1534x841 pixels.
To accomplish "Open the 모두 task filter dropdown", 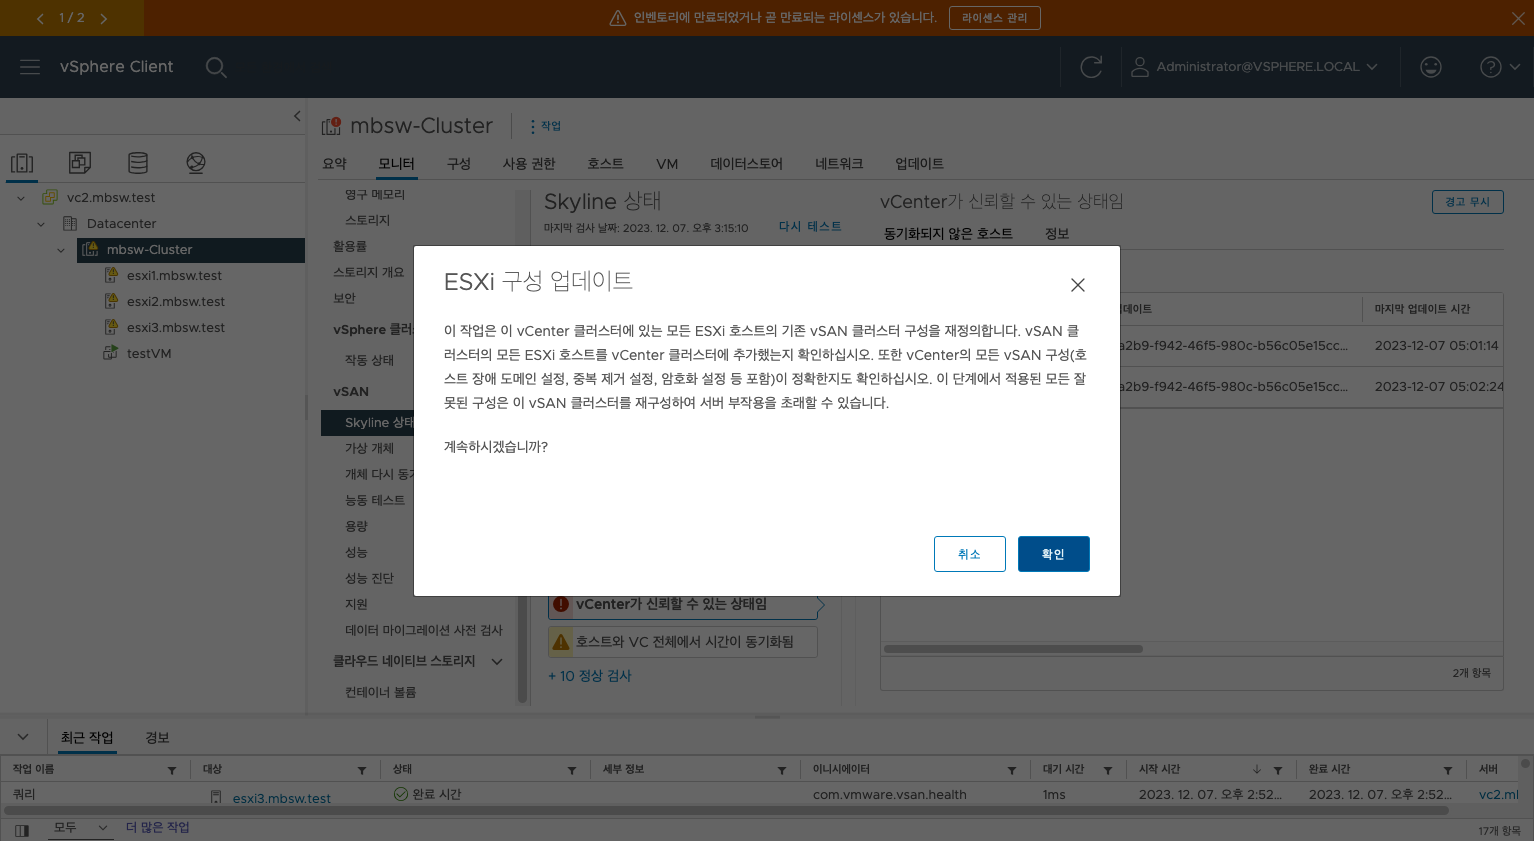I will click(80, 827).
